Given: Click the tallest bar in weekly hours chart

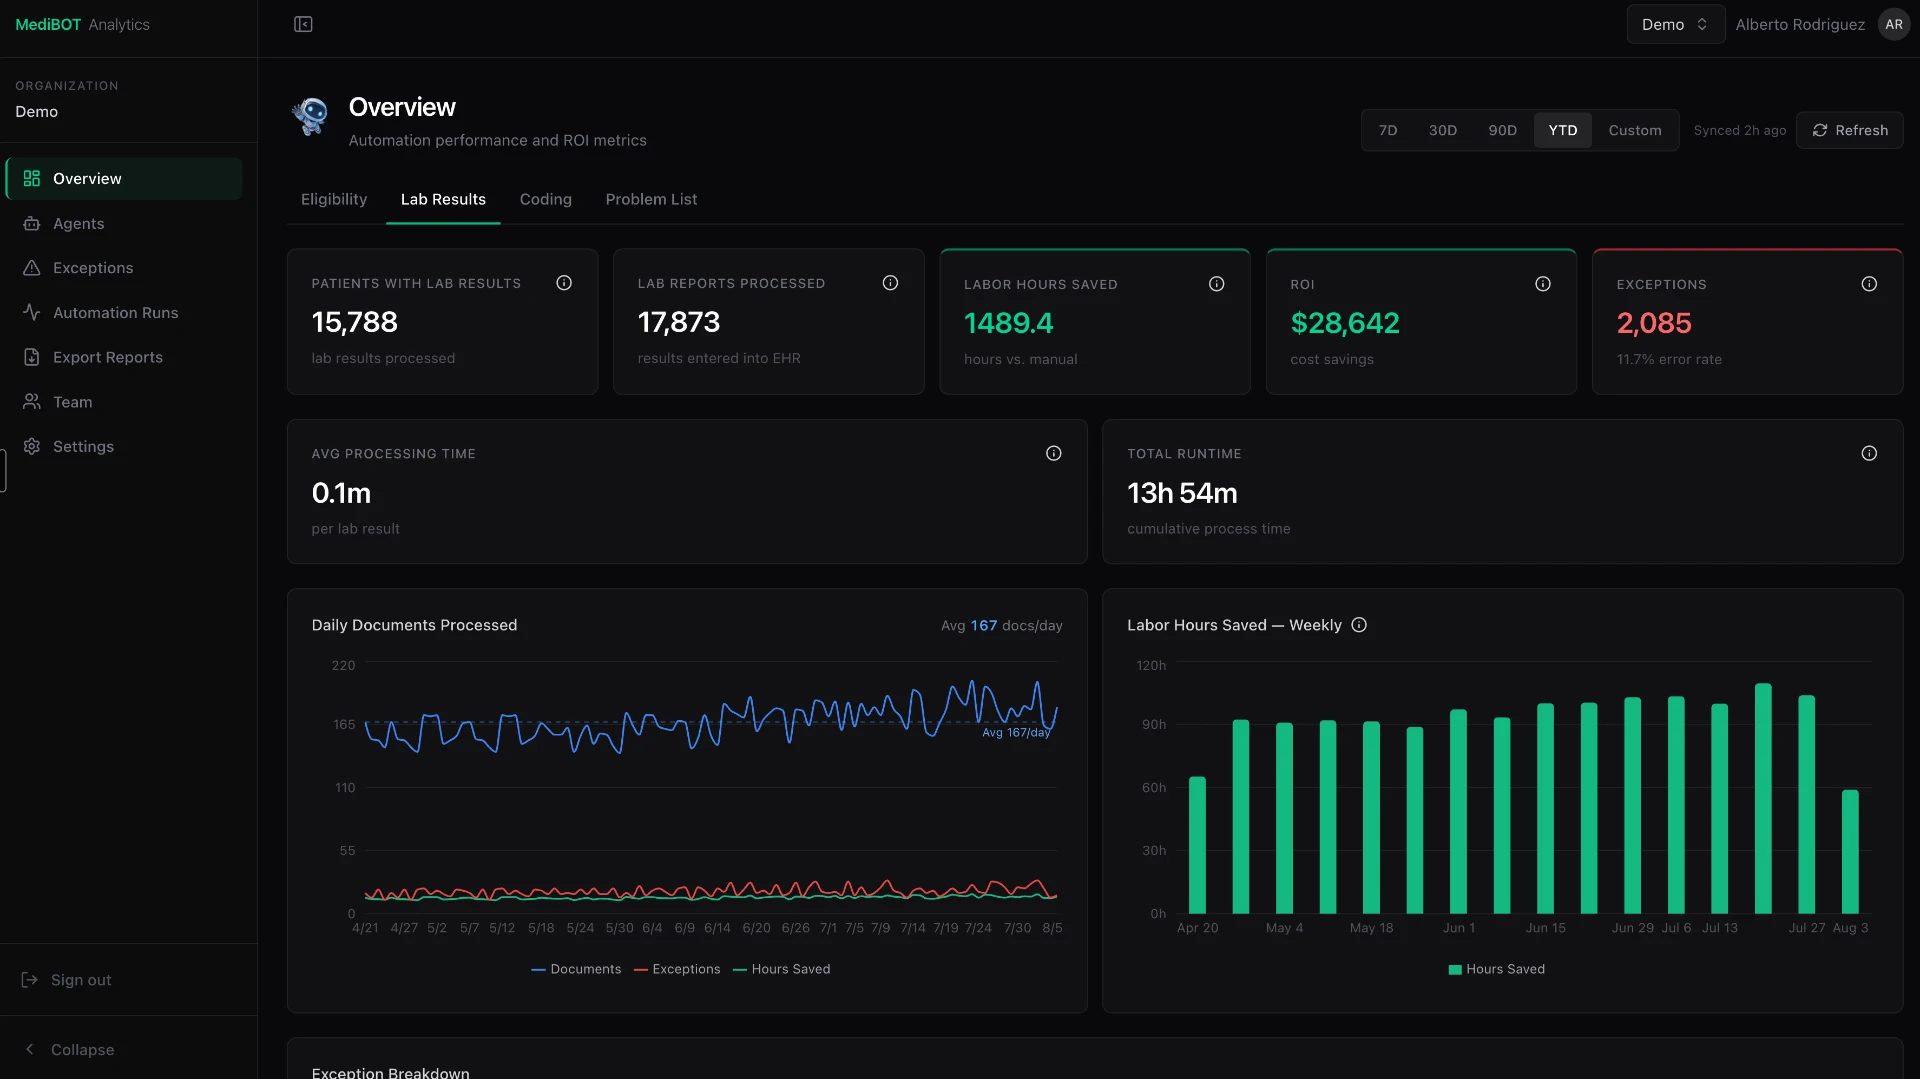Looking at the screenshot, I should [1763, 798].
